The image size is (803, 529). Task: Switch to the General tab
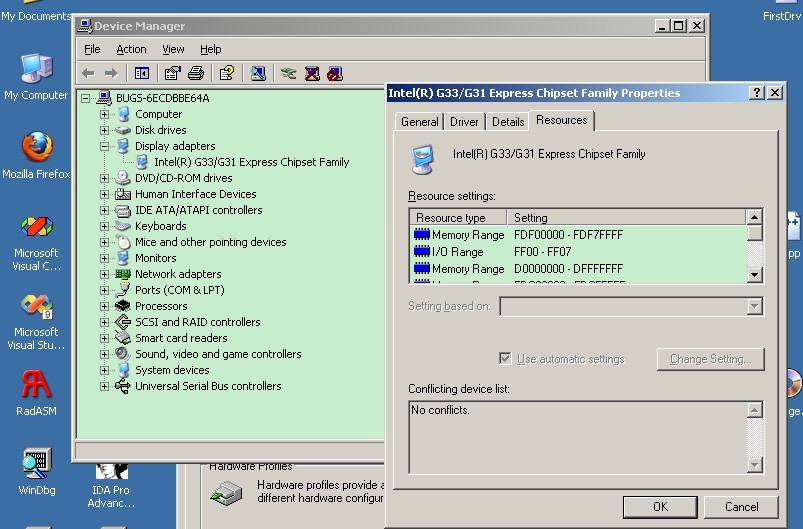coord(419,122)
